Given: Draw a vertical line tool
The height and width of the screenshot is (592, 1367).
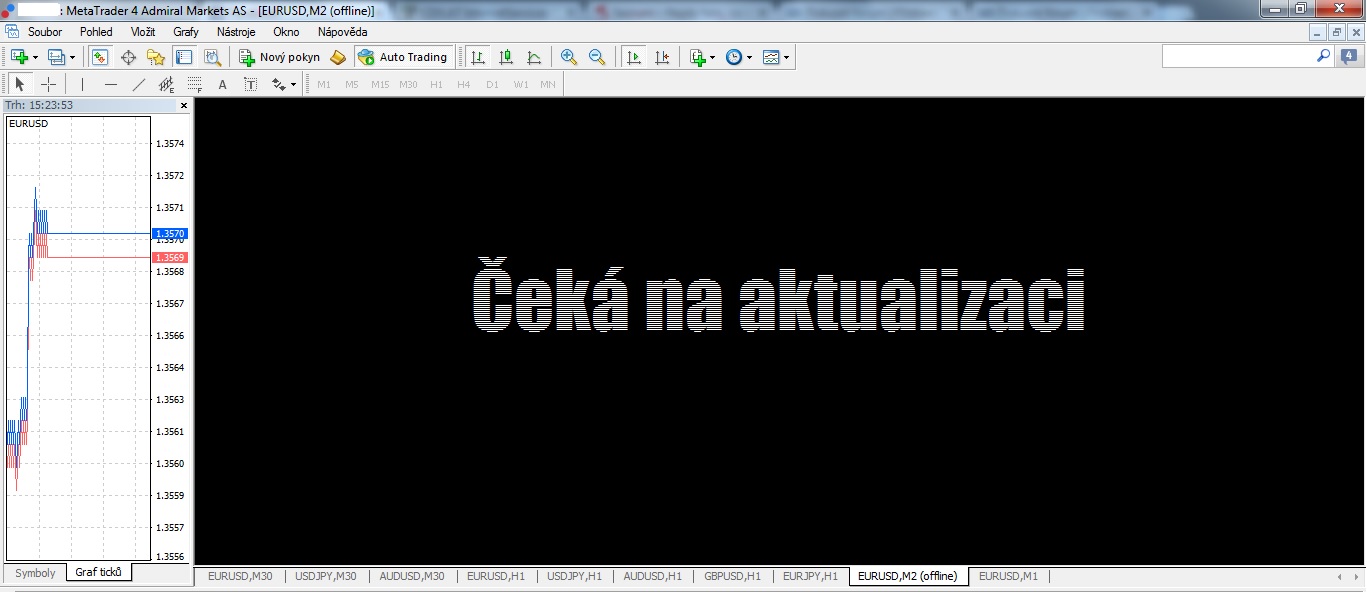Looking at the screenshot, I should (x=83, y=85).
